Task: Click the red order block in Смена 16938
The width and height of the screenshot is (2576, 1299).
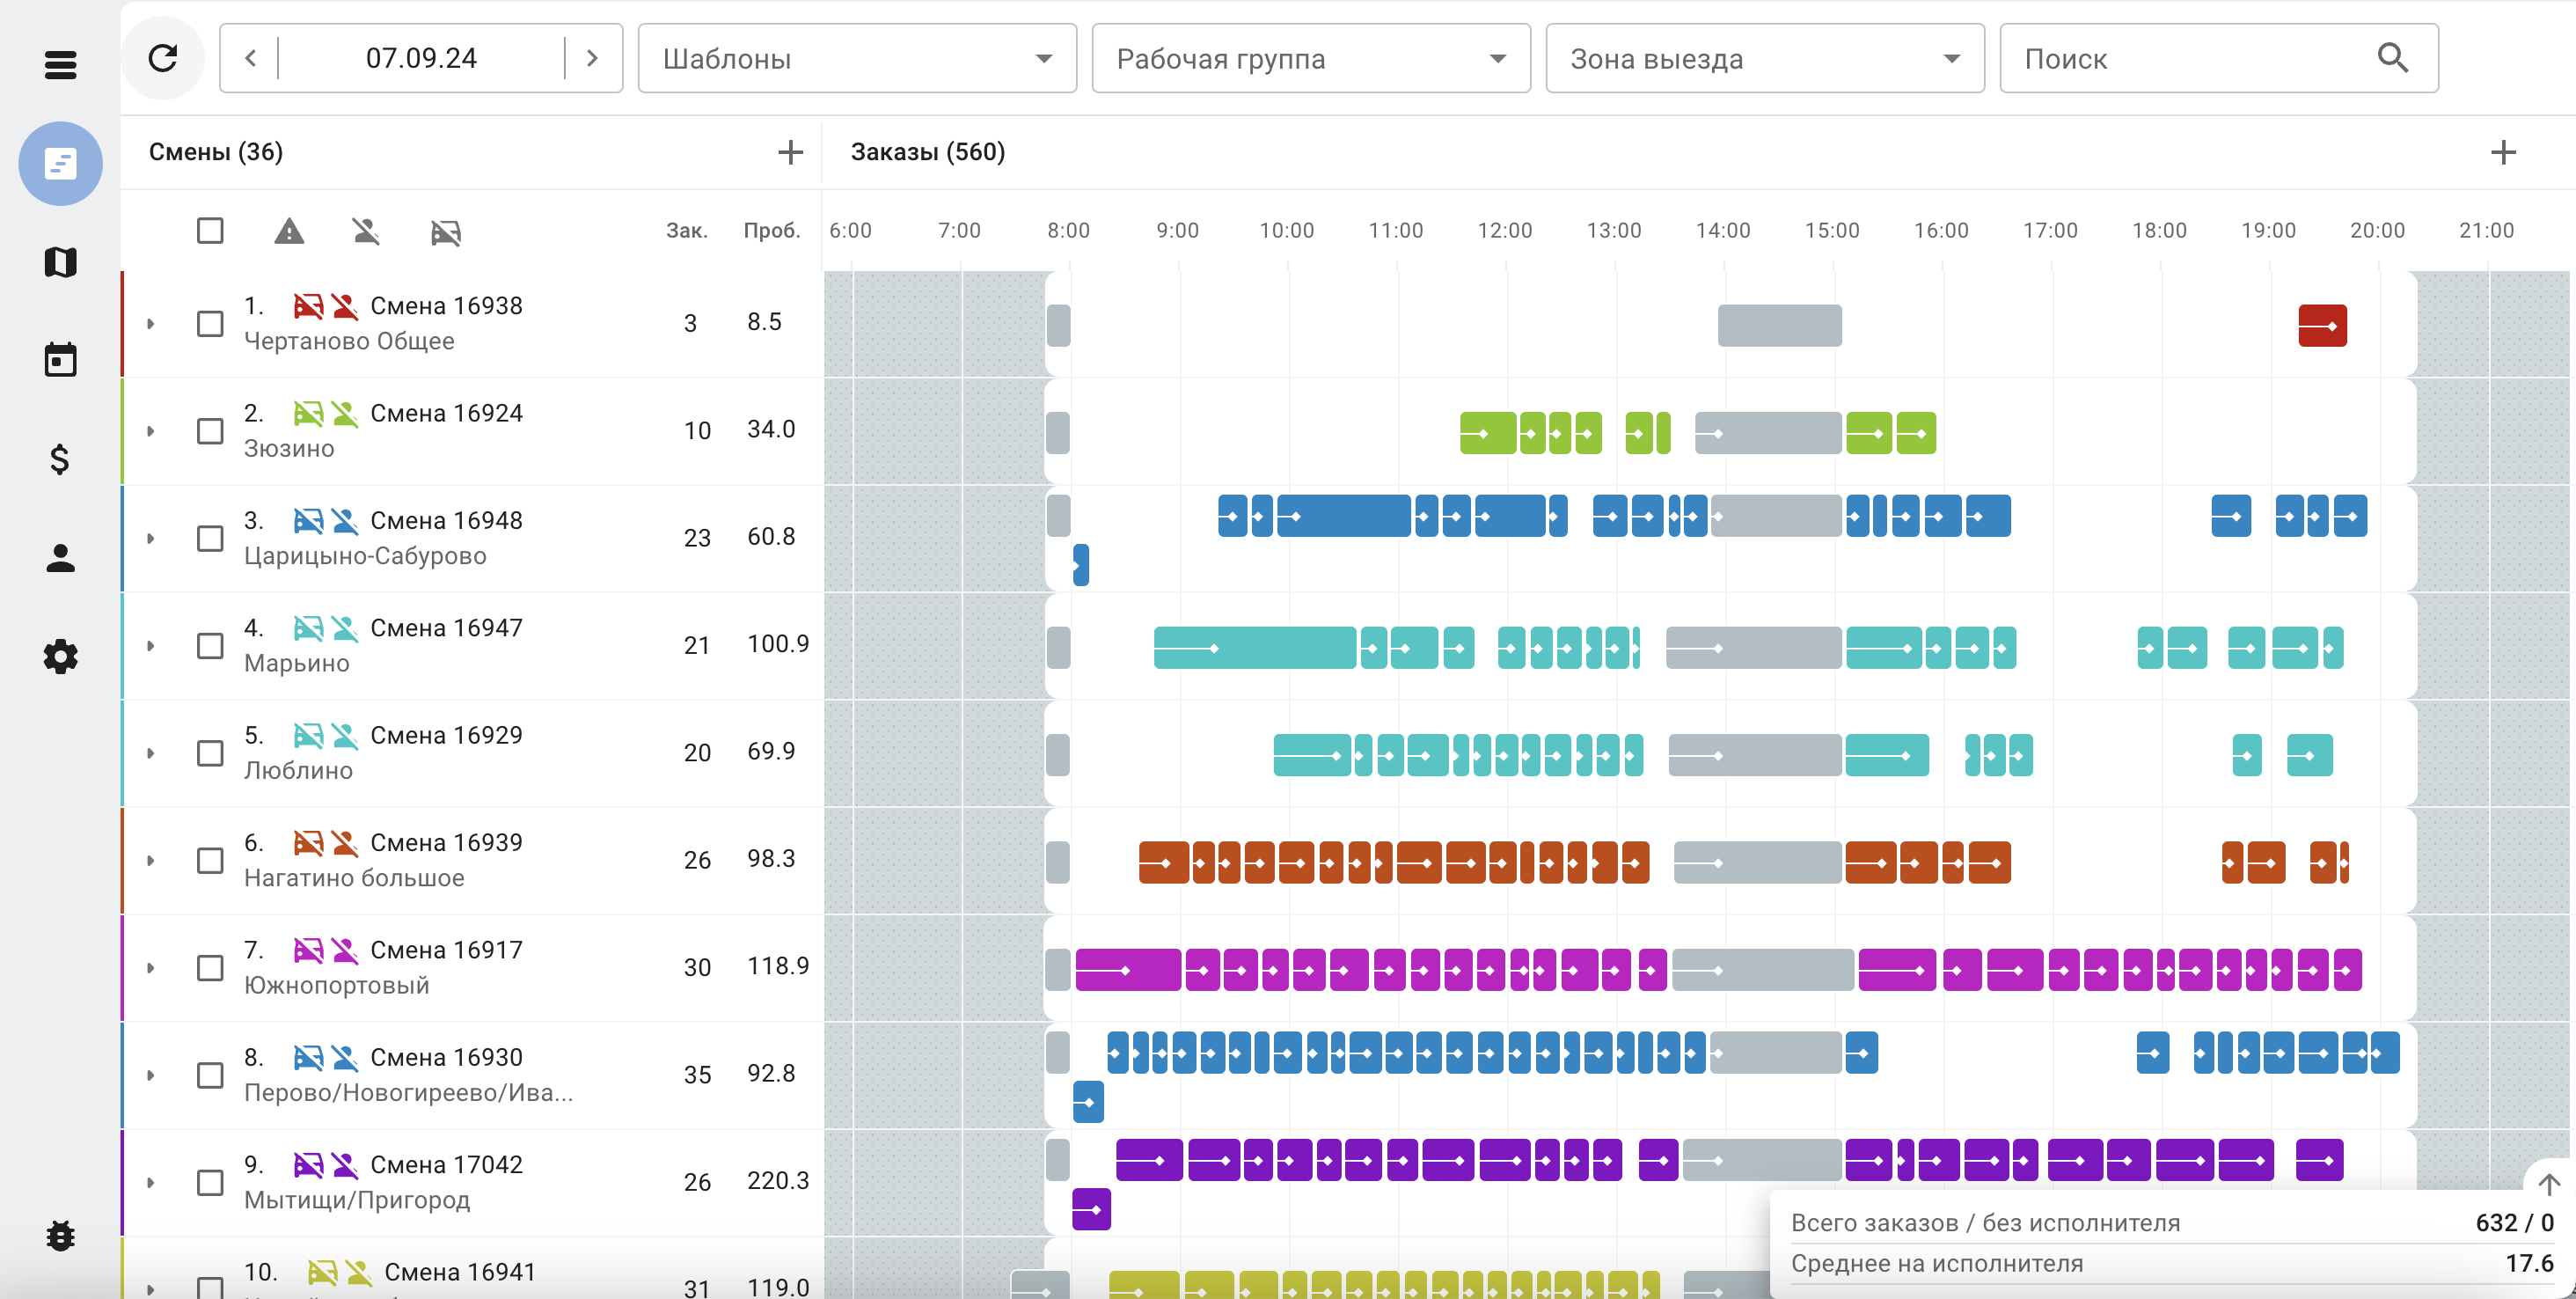Action: pyautogui.click(x=2321, y=326)
